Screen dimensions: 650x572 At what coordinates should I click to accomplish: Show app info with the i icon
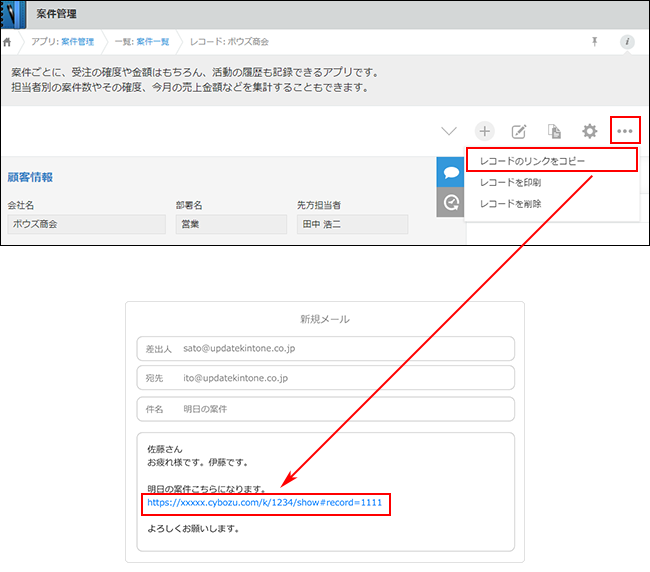pos(627,41)
